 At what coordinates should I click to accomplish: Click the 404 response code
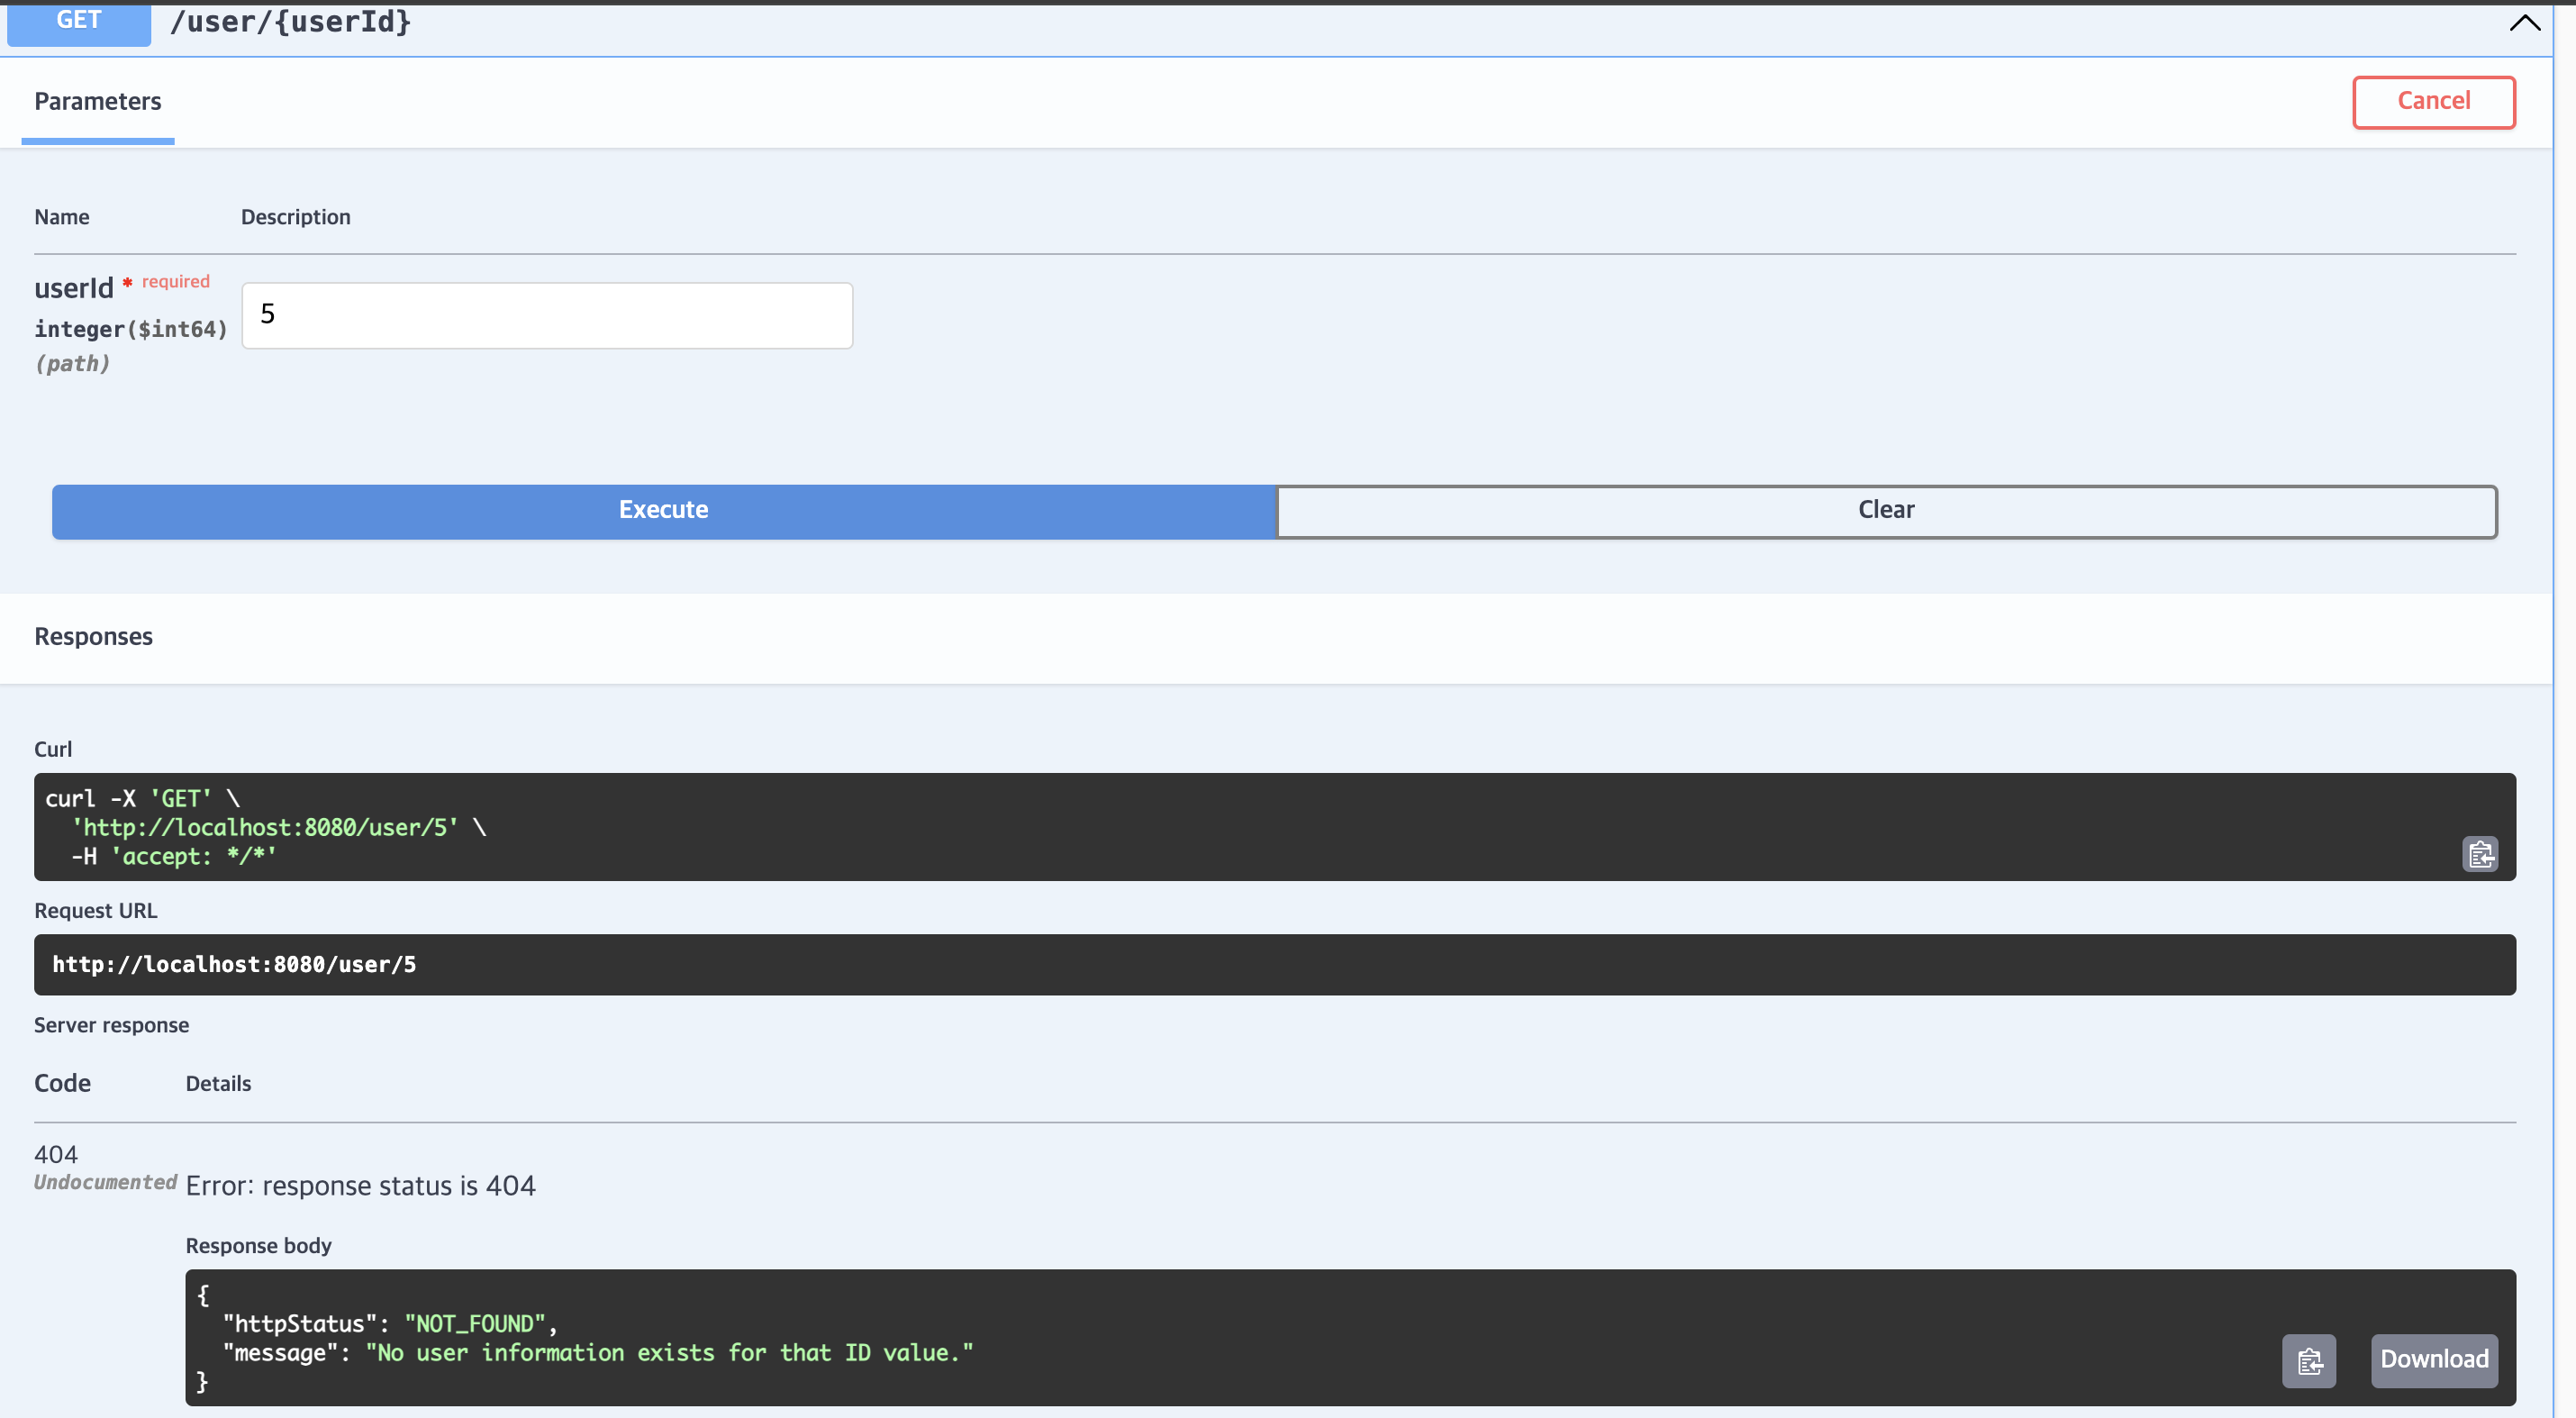click(56, 1154)
